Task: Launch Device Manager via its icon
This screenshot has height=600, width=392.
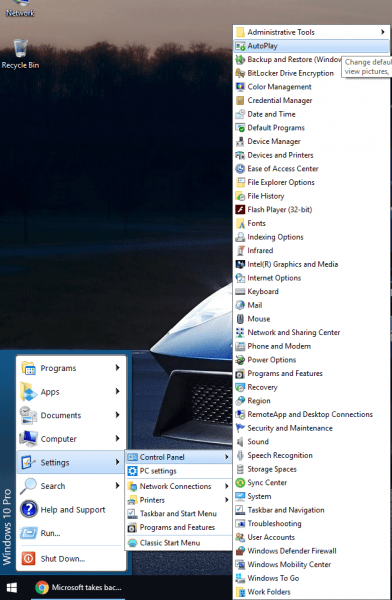Action: (x=240, y=142)
